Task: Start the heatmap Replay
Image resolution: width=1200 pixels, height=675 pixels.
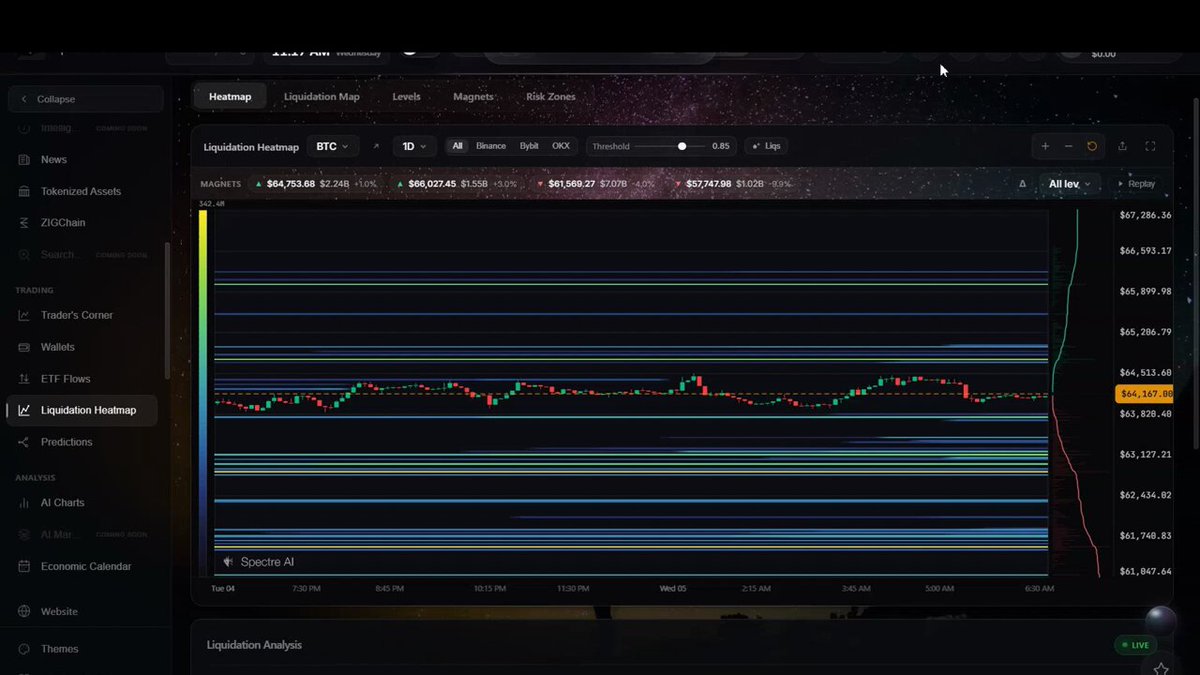Action: coord(1136,184)
